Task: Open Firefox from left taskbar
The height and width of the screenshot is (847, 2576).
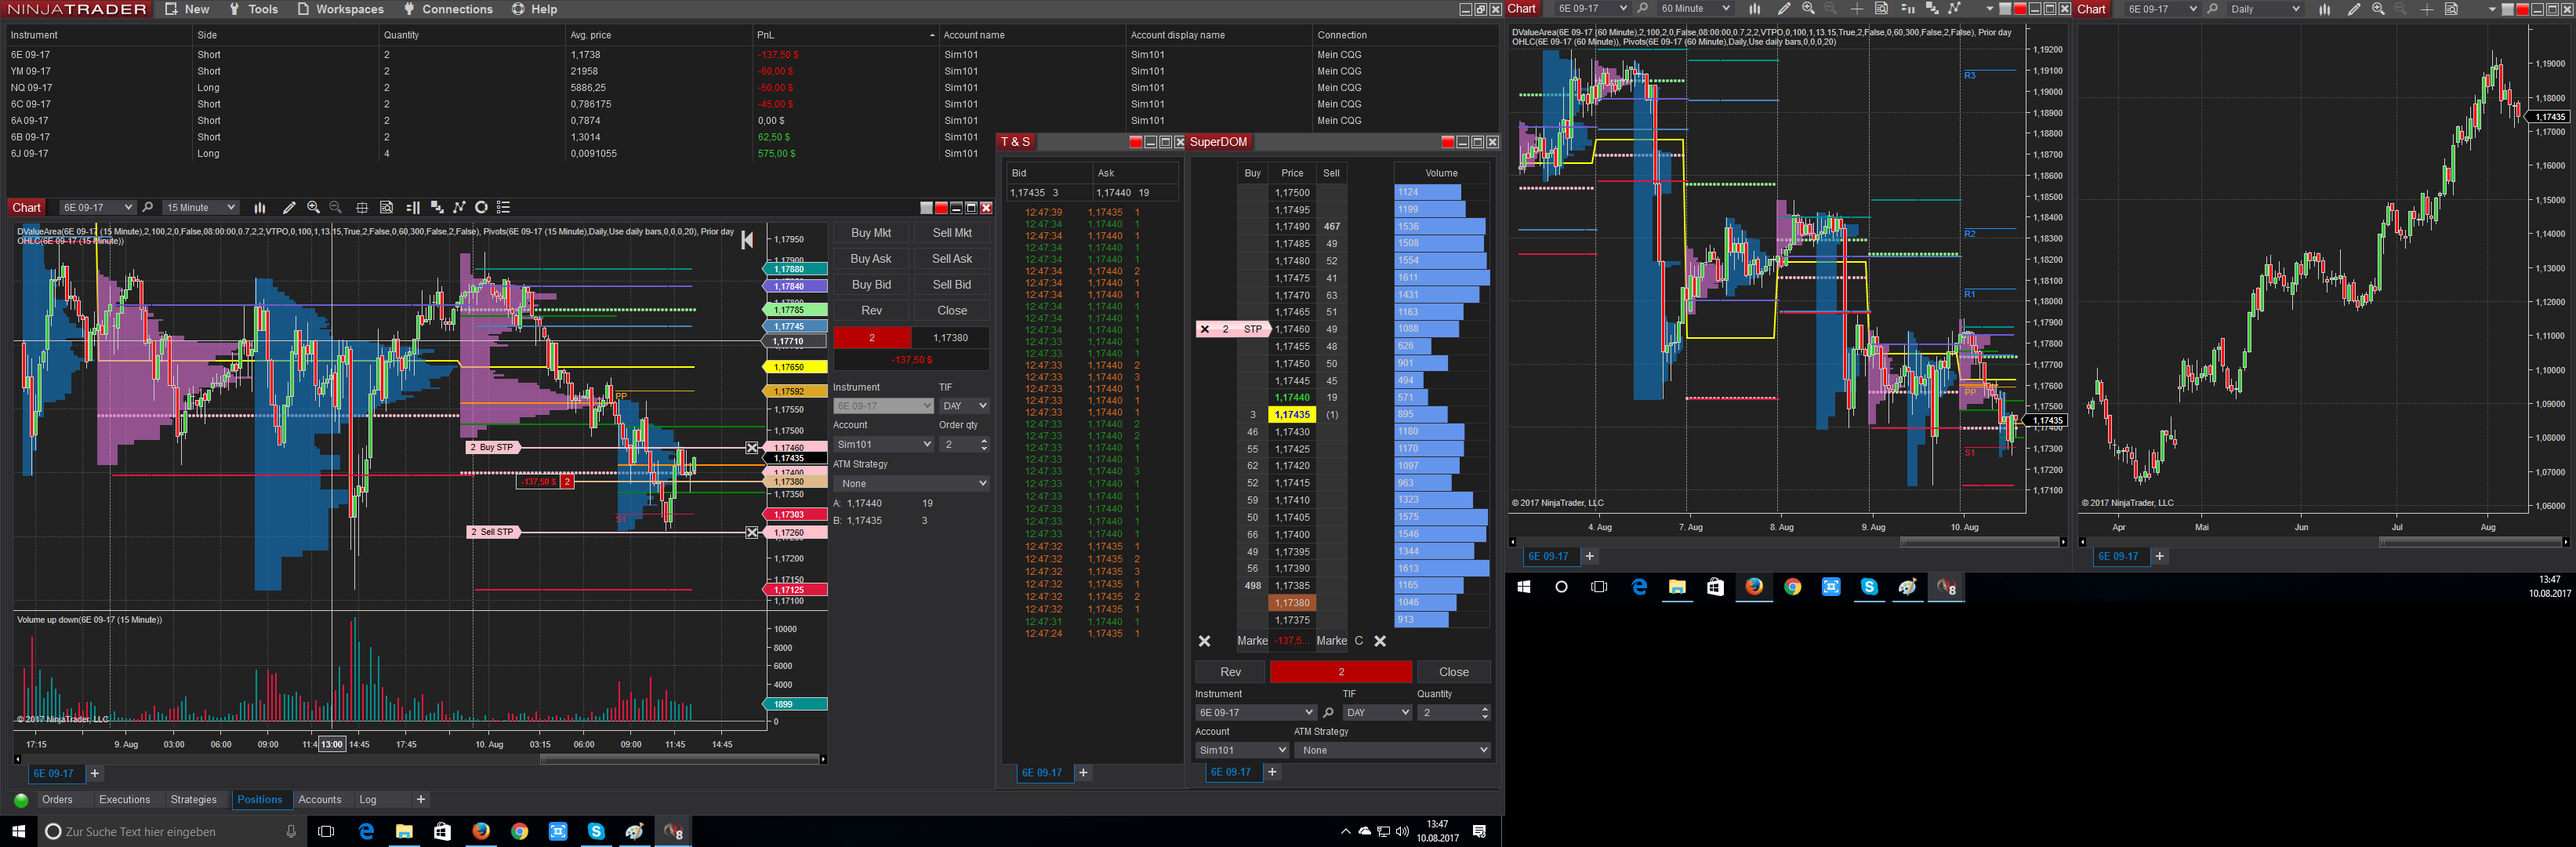Action: (x=481, y=831)
